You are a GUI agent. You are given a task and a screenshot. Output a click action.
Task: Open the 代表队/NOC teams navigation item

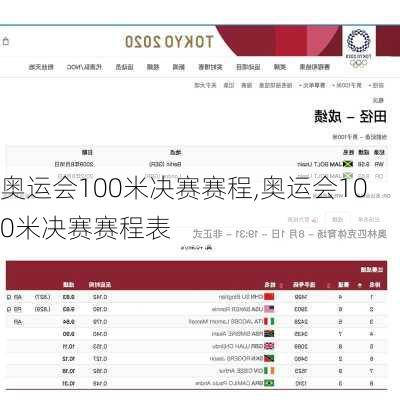click(84, 67)
